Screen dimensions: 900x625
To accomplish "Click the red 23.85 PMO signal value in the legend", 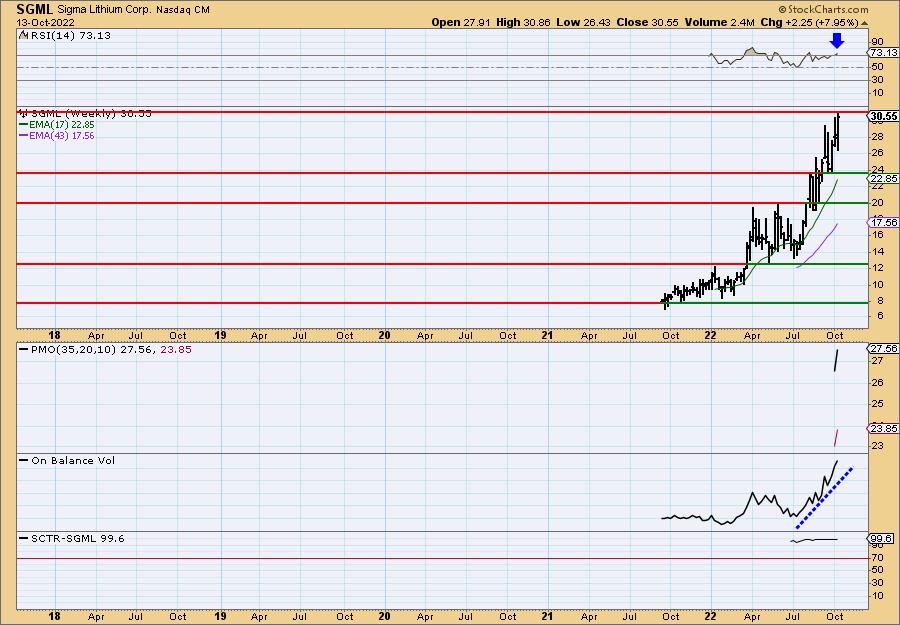I will tap(174, 350).
